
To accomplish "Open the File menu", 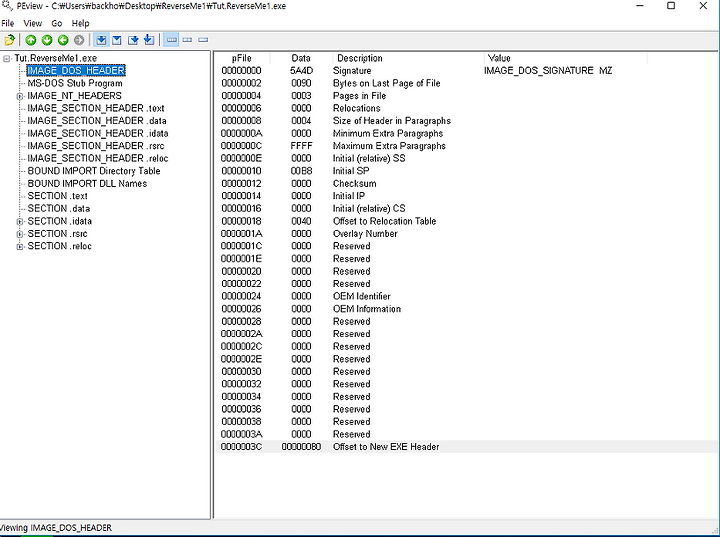I will [x=8, y=23].
